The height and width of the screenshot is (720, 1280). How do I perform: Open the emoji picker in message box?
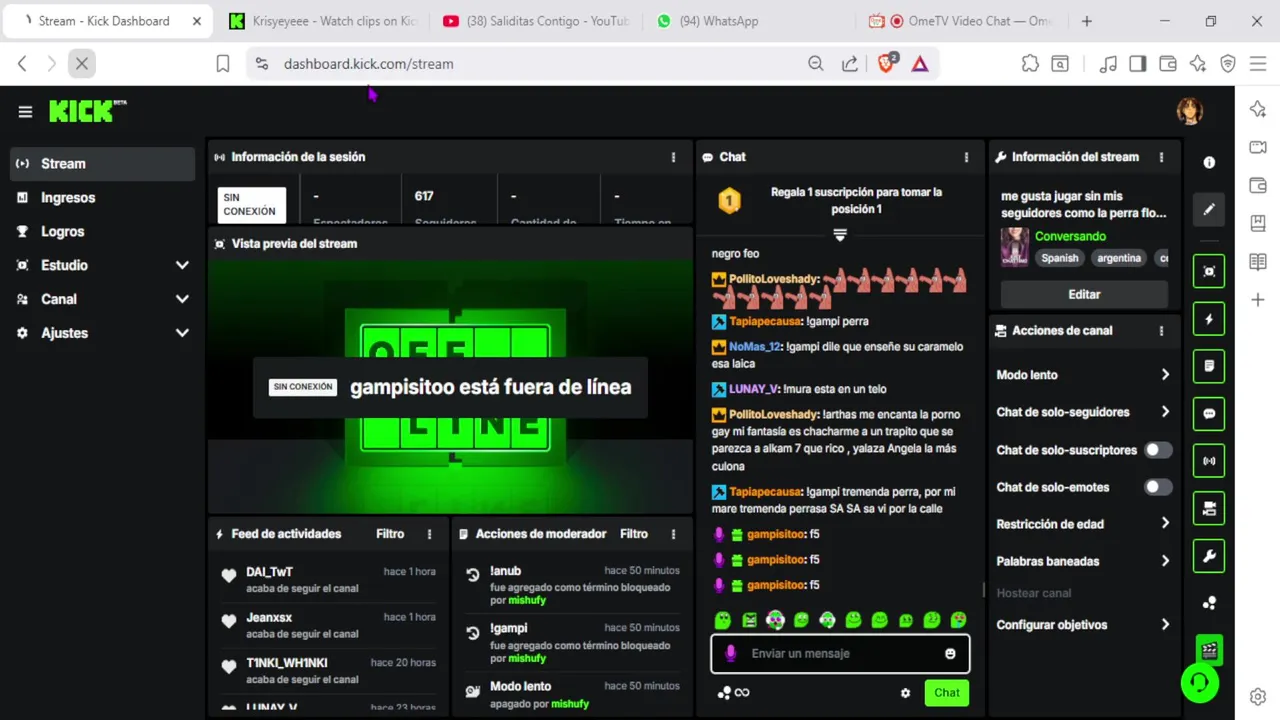click(x=950, y=654)
